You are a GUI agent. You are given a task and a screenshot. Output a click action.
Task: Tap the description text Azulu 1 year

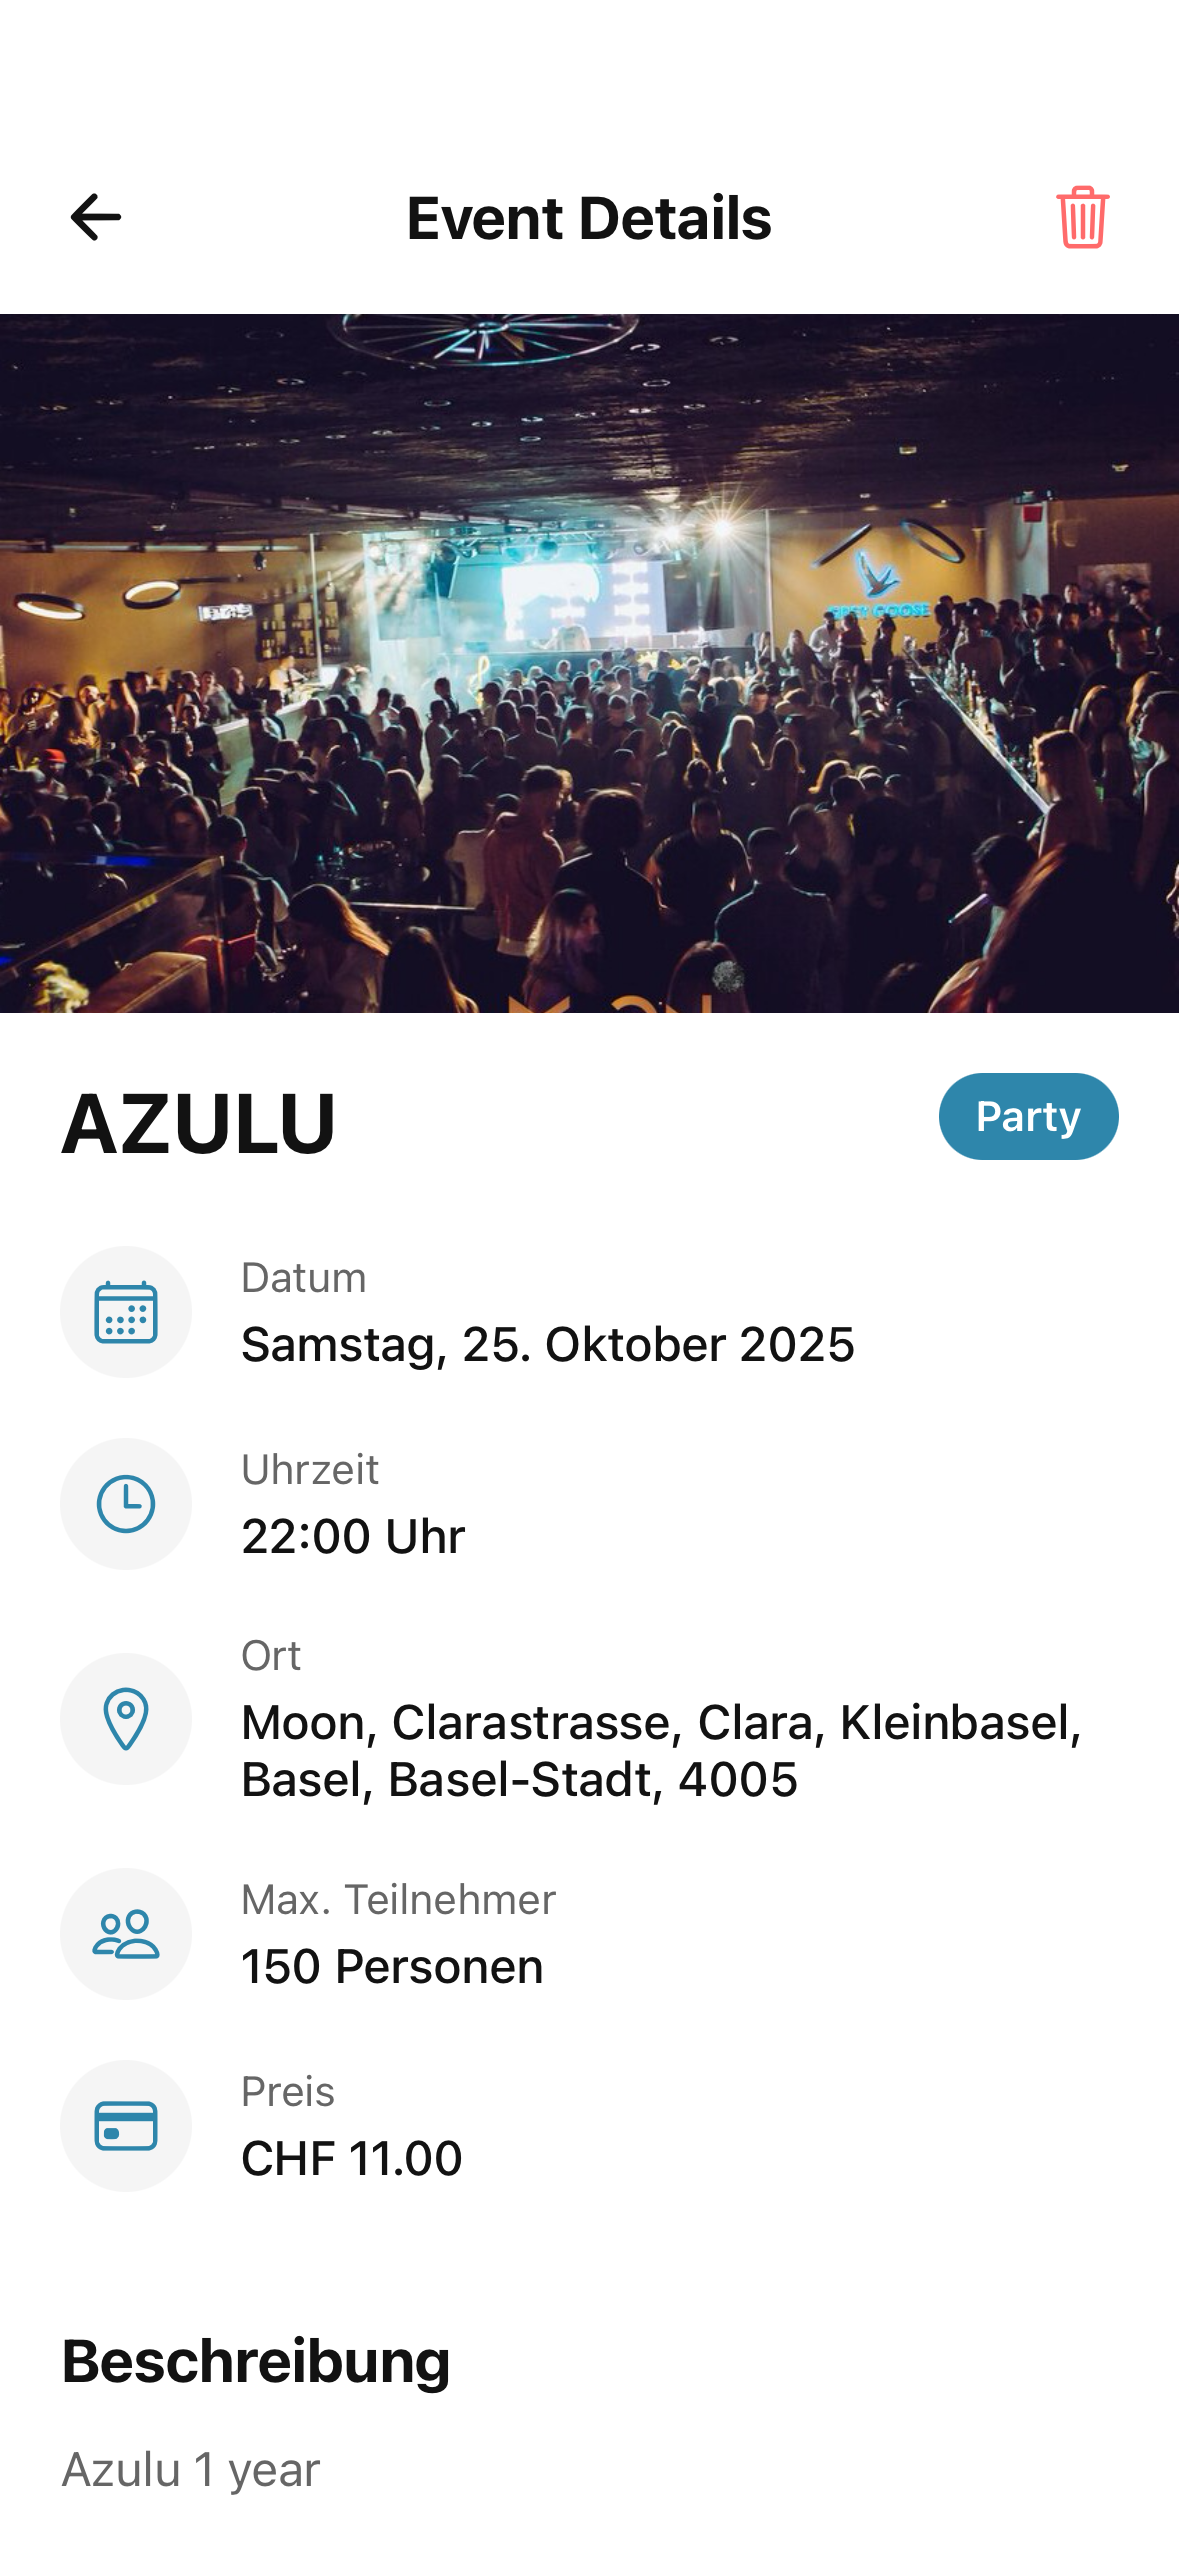[x=191, y=2469]
